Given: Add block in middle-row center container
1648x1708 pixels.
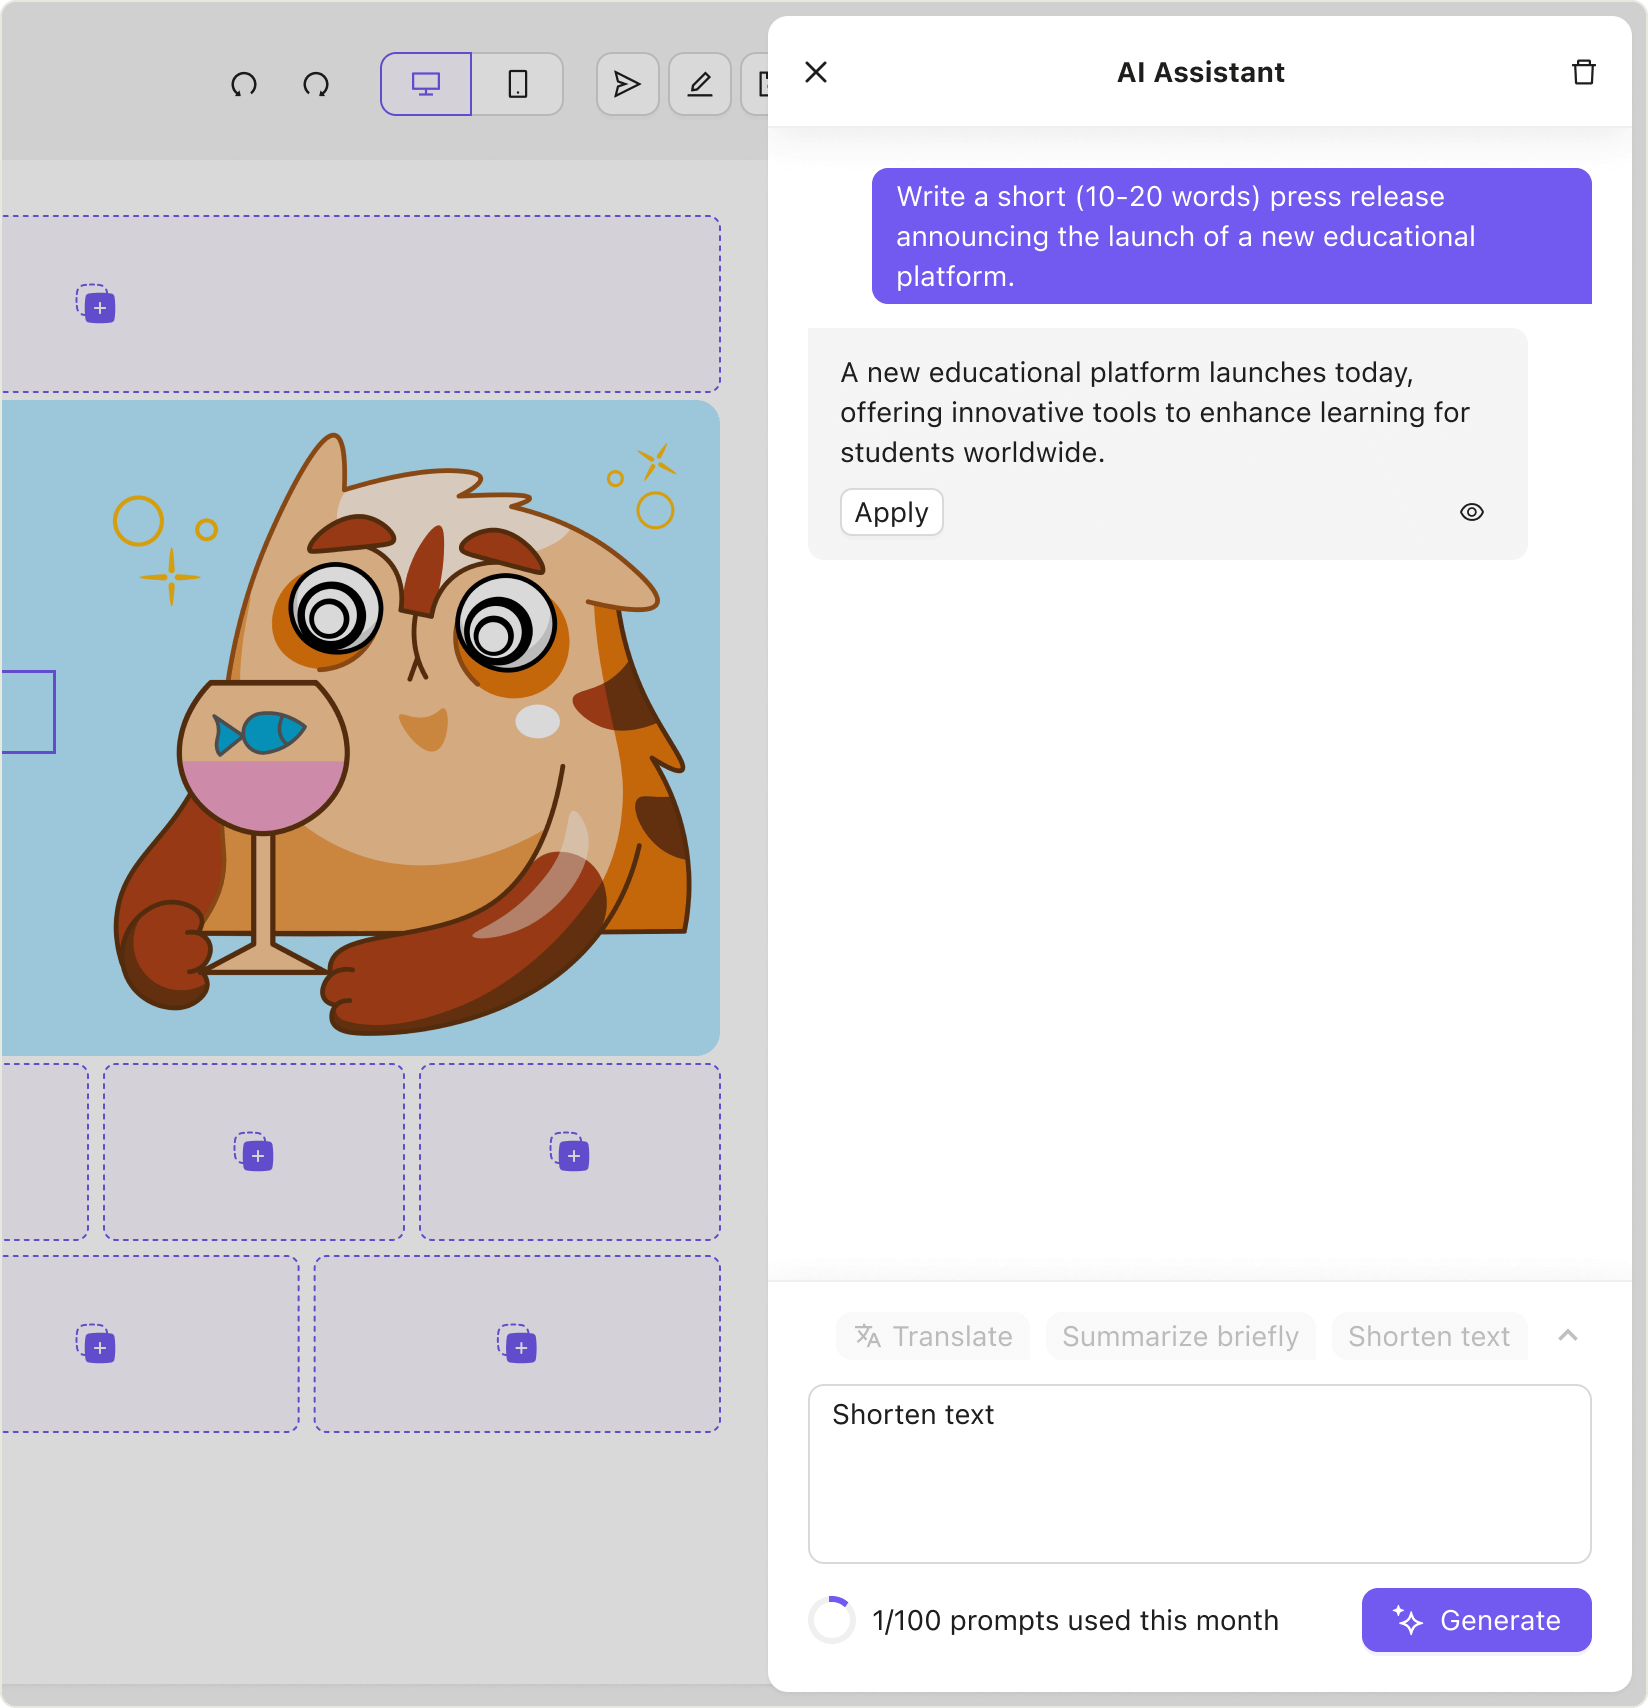Looking at the screenshot, I should [255, 1152].
